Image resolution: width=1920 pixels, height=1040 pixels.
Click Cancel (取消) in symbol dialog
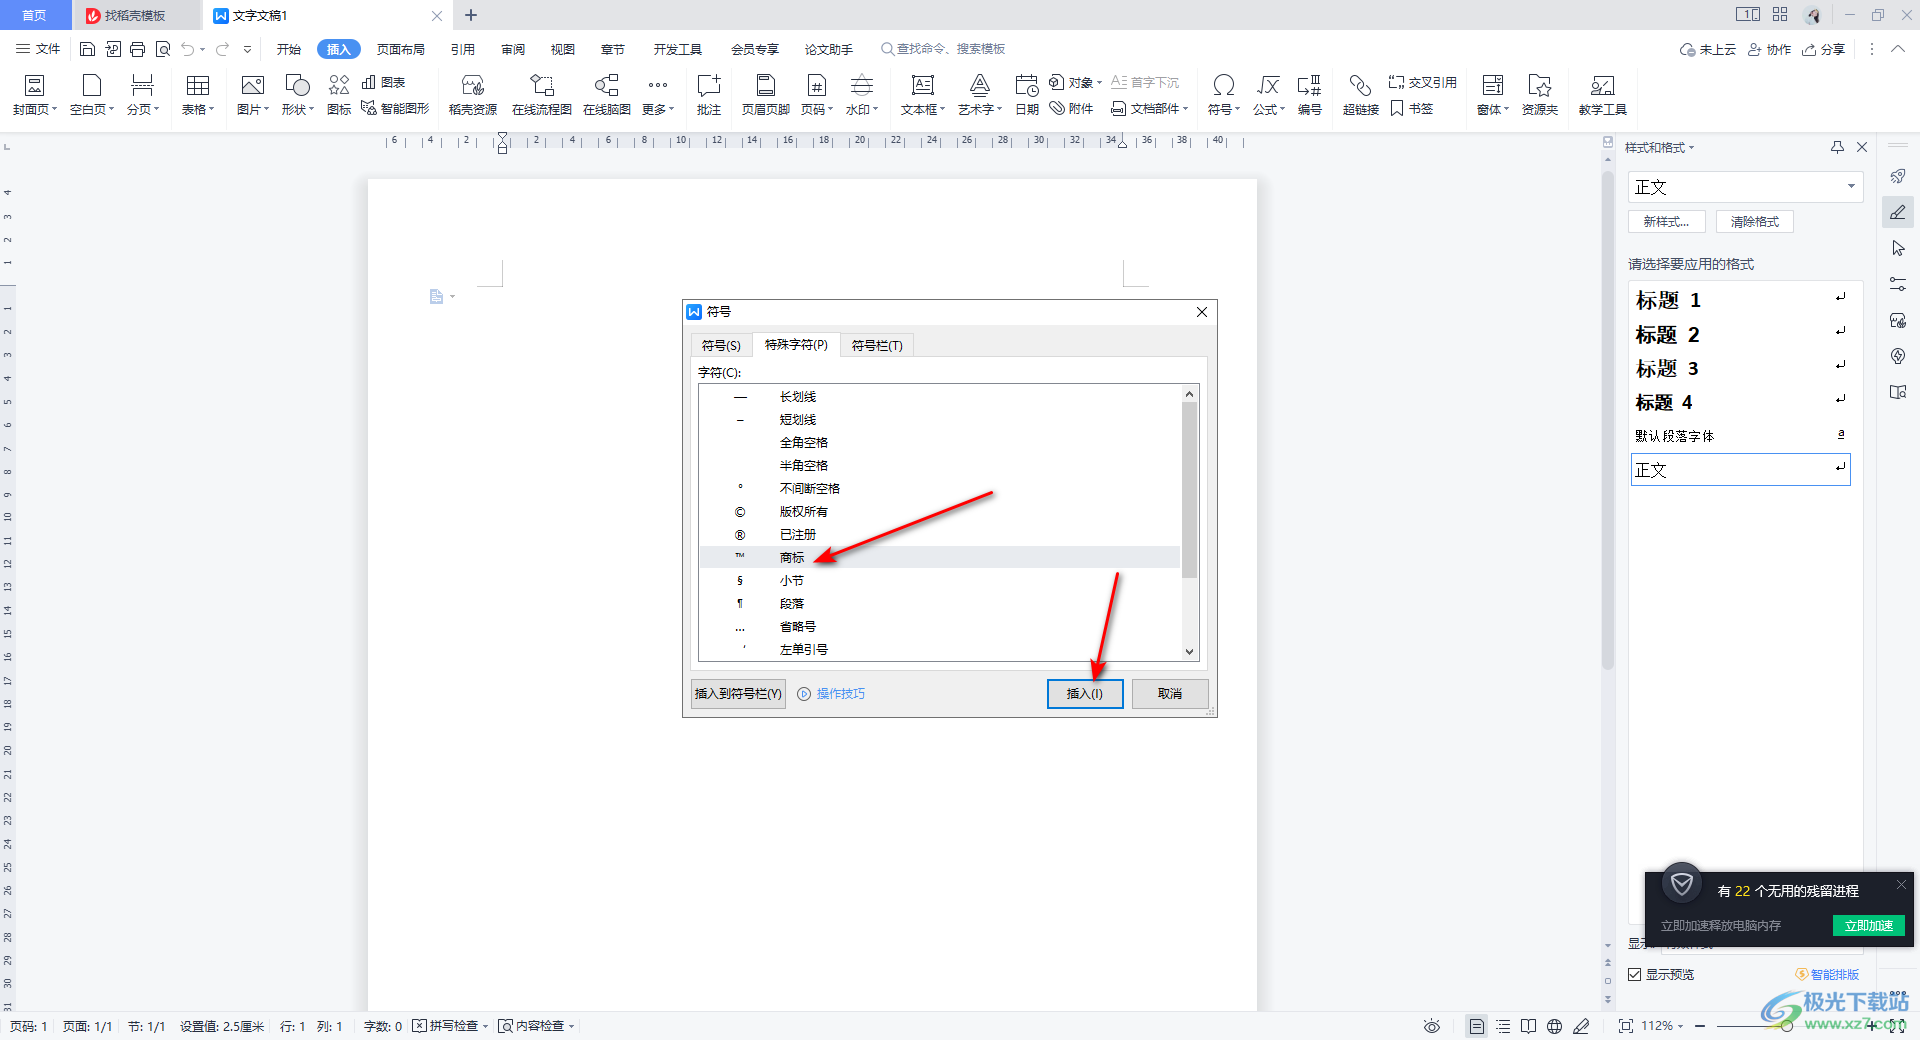tap(1170, 694)
